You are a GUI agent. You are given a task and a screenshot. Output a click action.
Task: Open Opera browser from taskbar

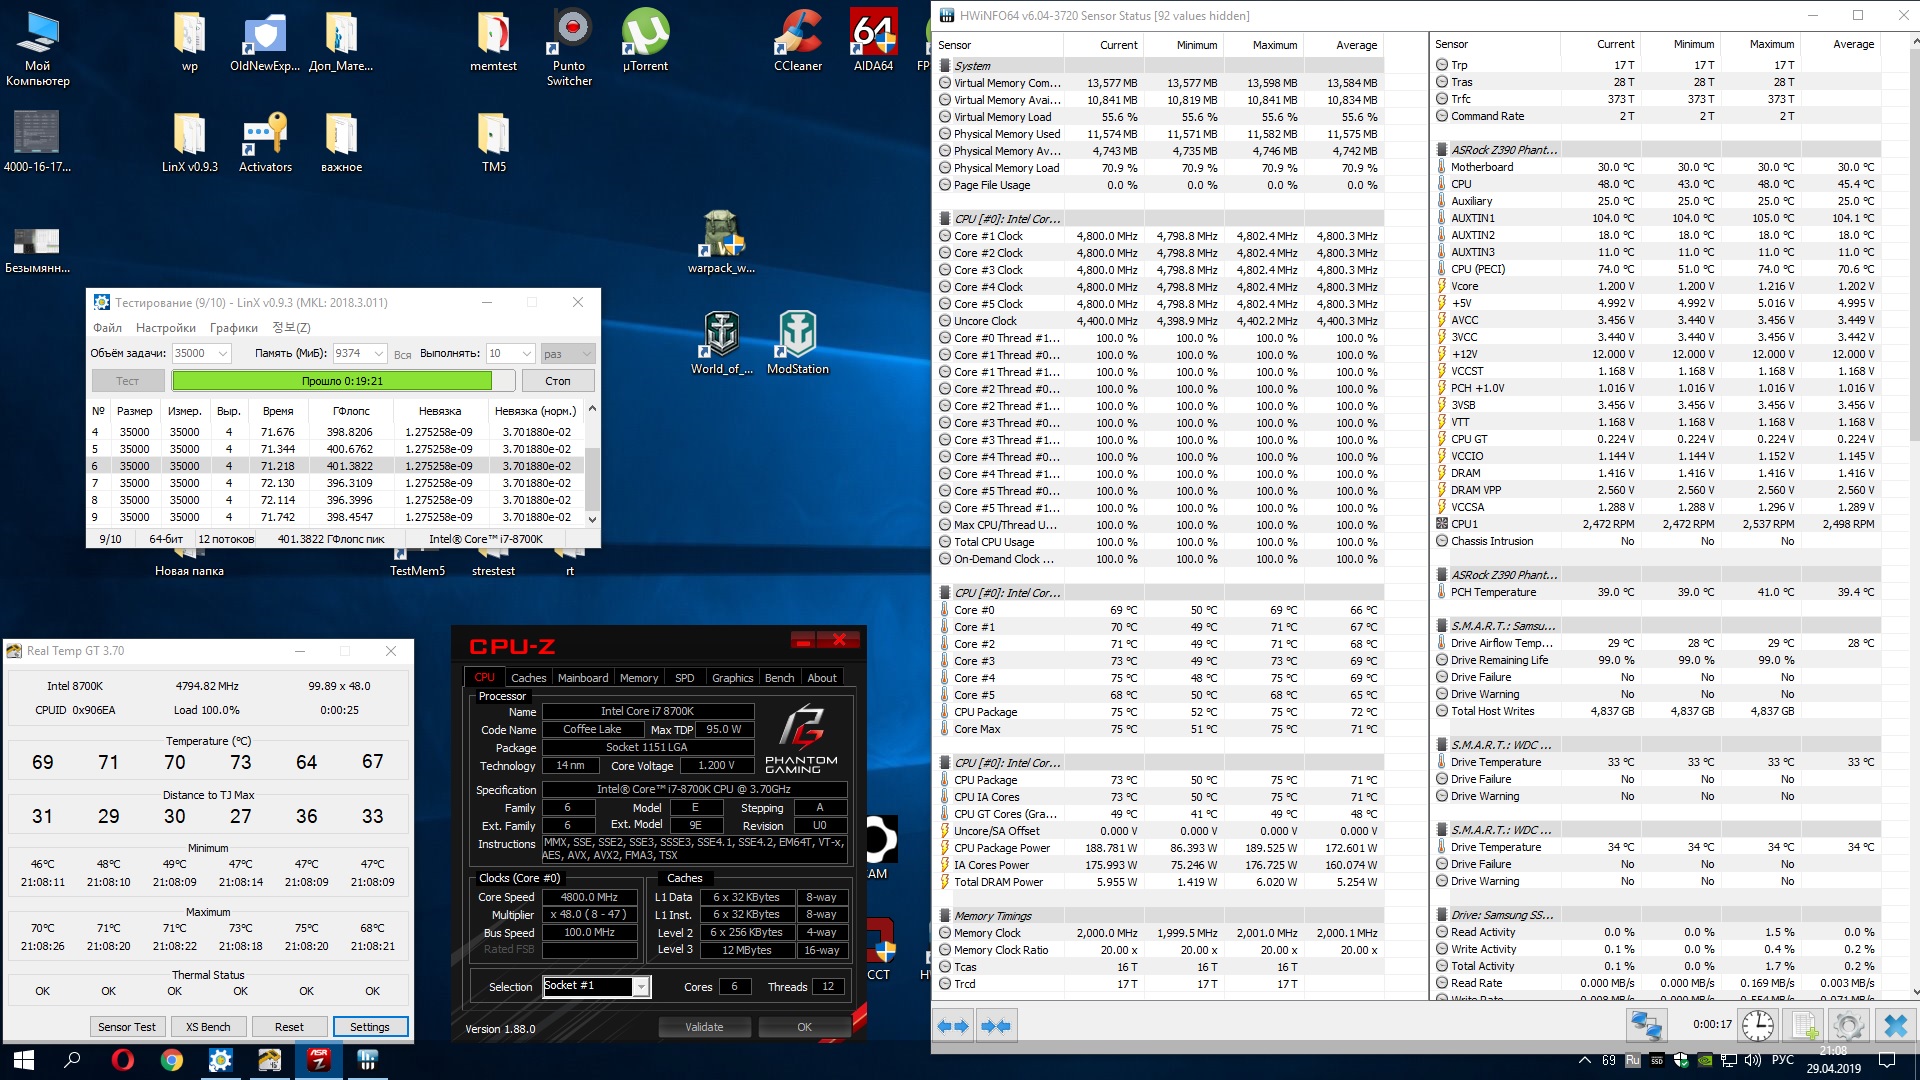click(122, 1060)
